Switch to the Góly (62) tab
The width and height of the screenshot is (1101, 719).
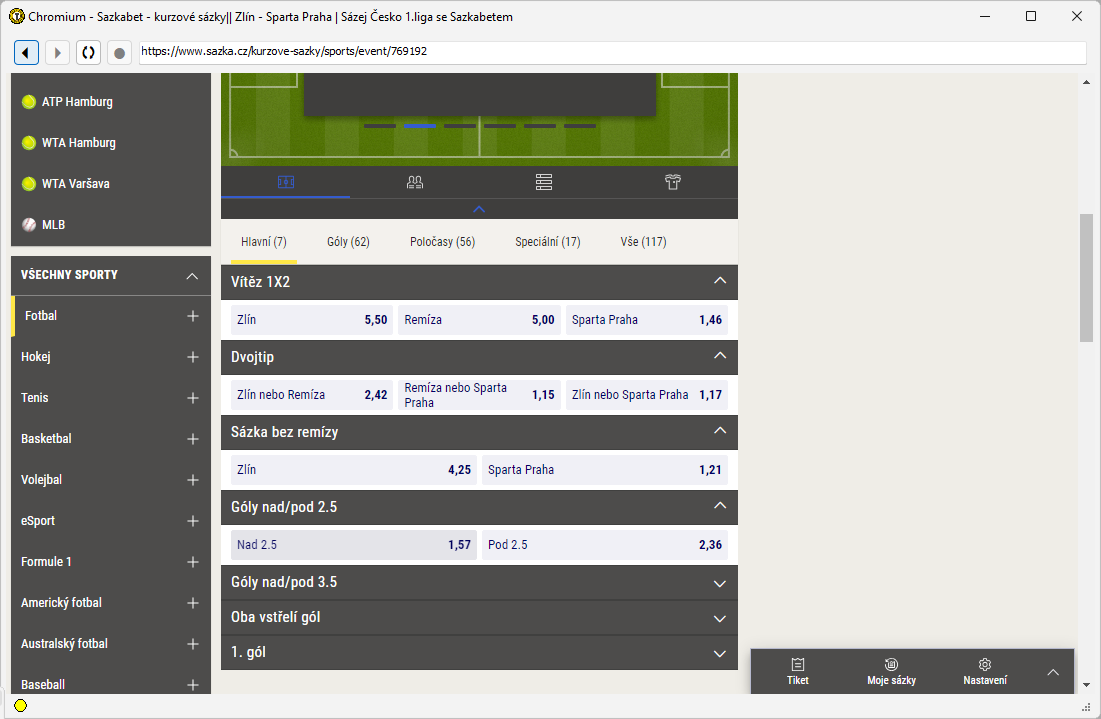348,242
